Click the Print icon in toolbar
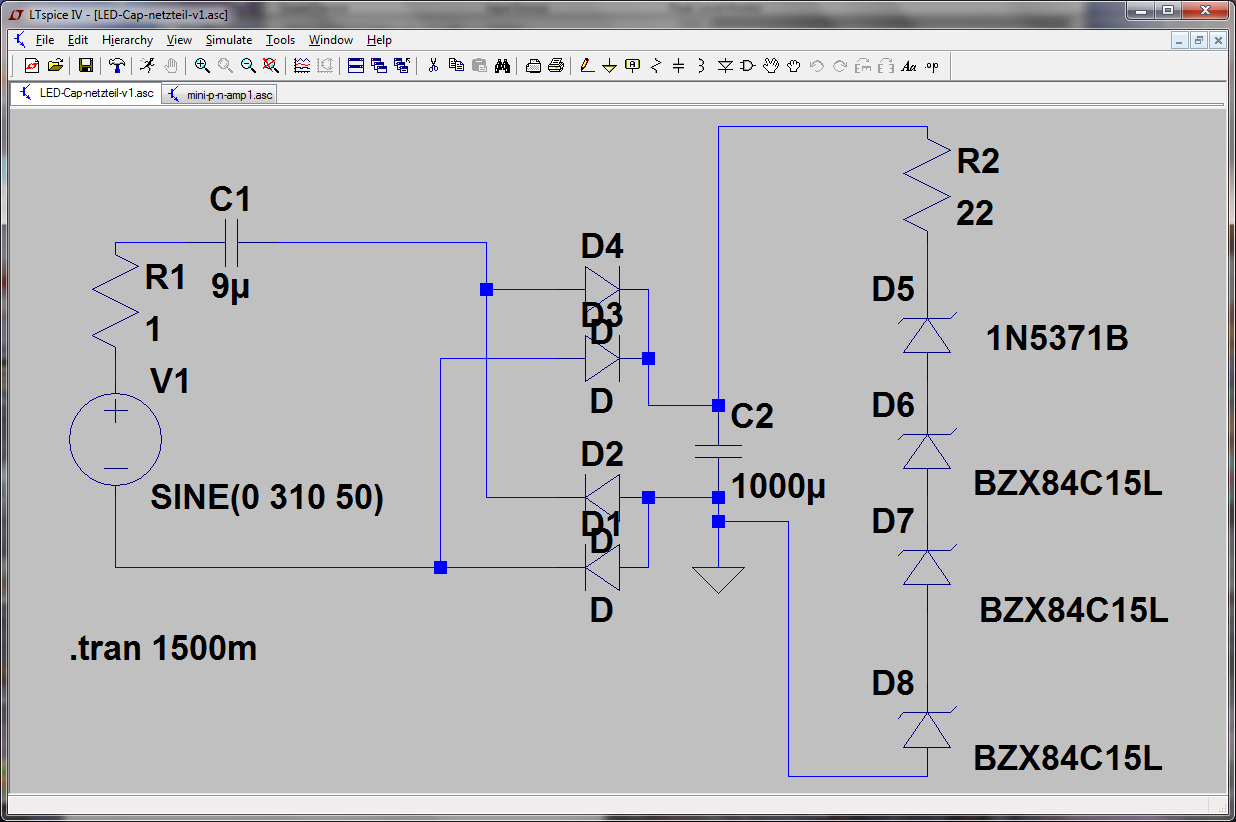This screenshot has width=1236, height=822. point(556,66)
